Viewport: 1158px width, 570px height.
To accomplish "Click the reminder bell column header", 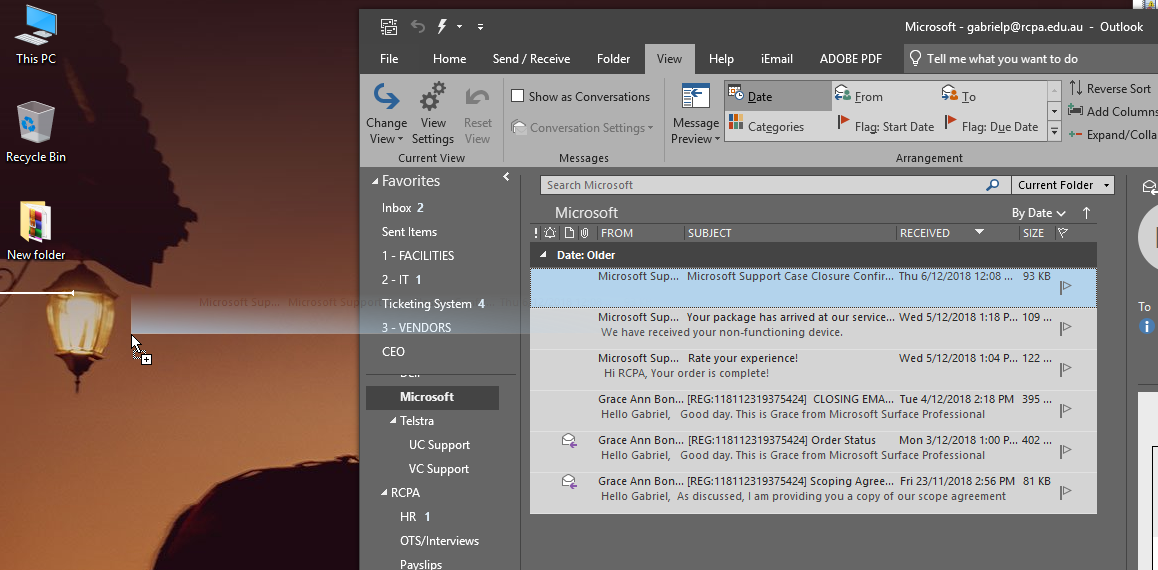I will (550, 233).
